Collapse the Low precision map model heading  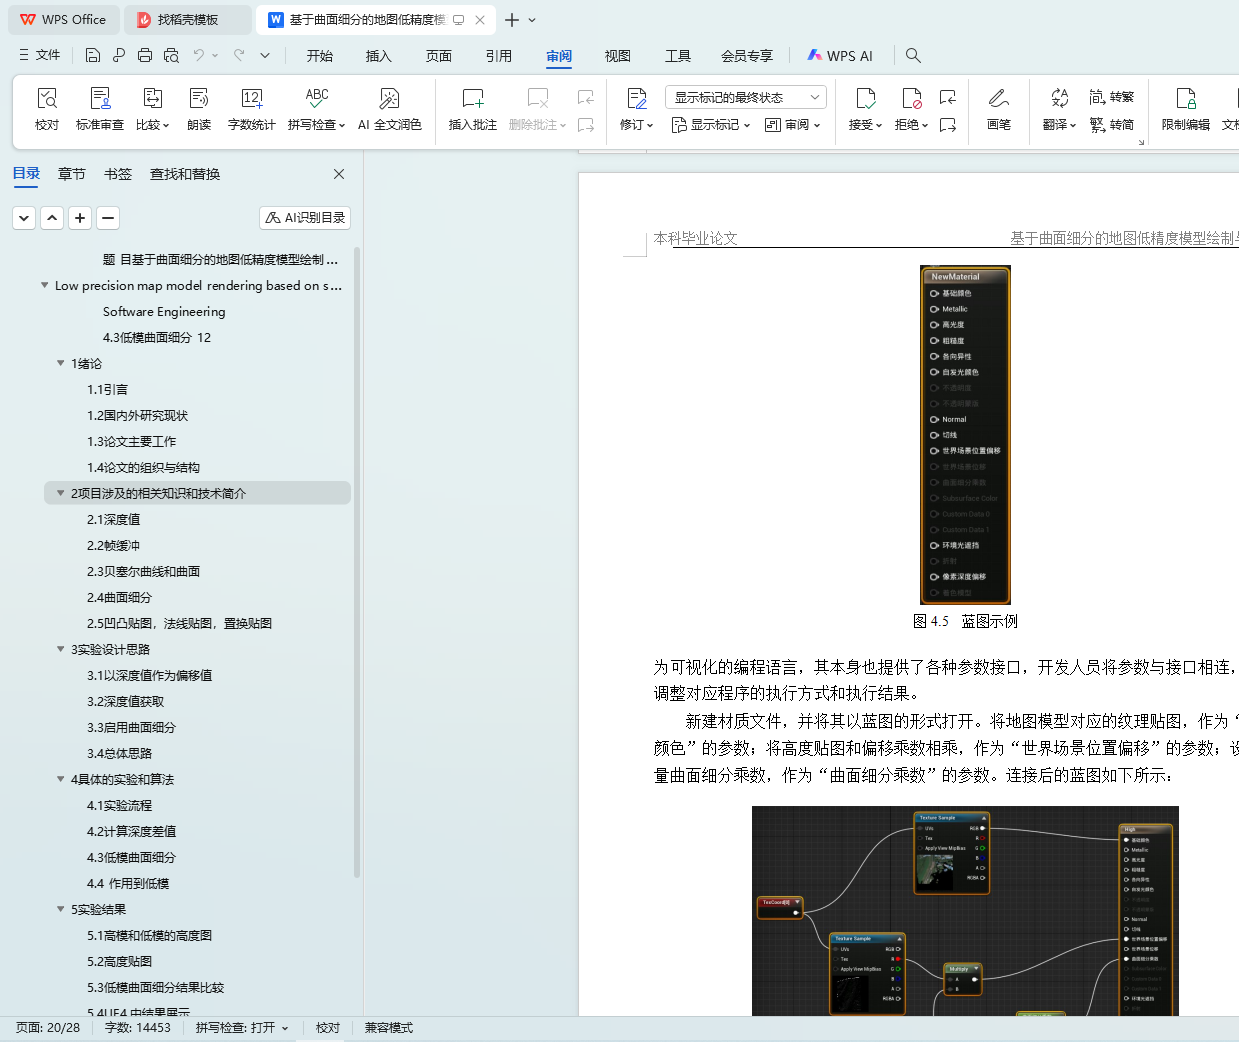(45, 286)
